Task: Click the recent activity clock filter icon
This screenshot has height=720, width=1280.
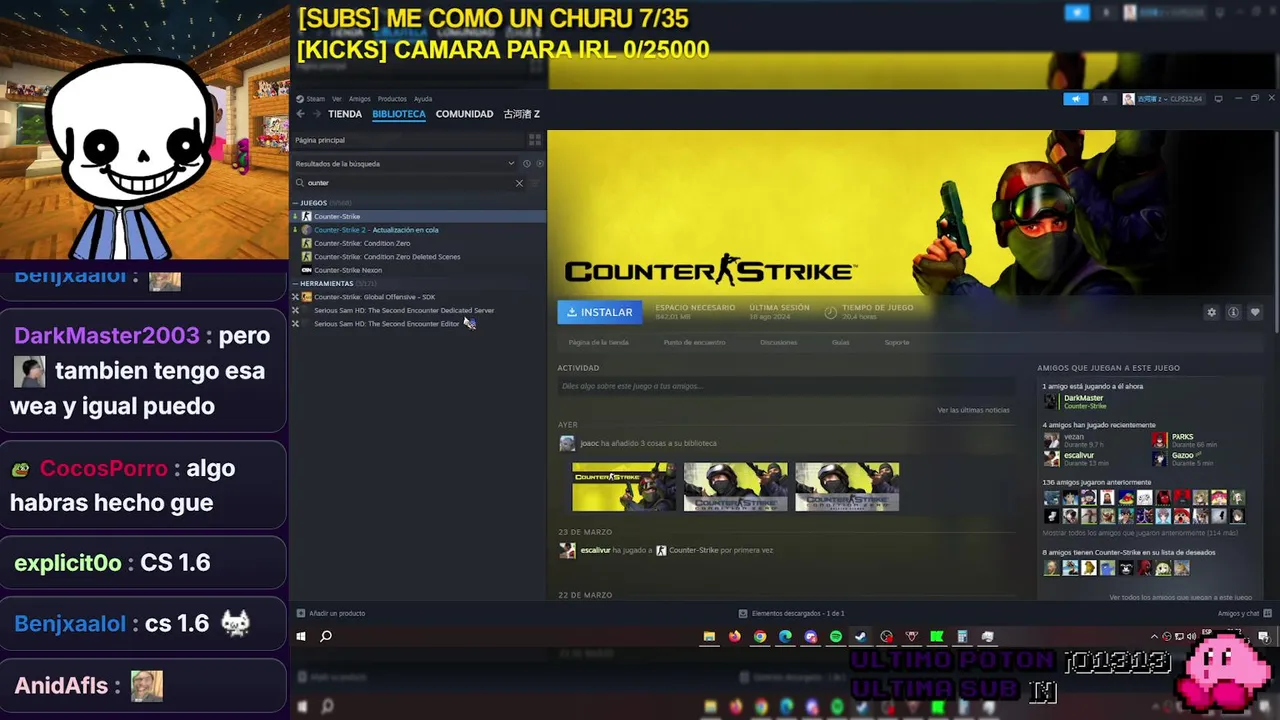Action: (526, 163)
